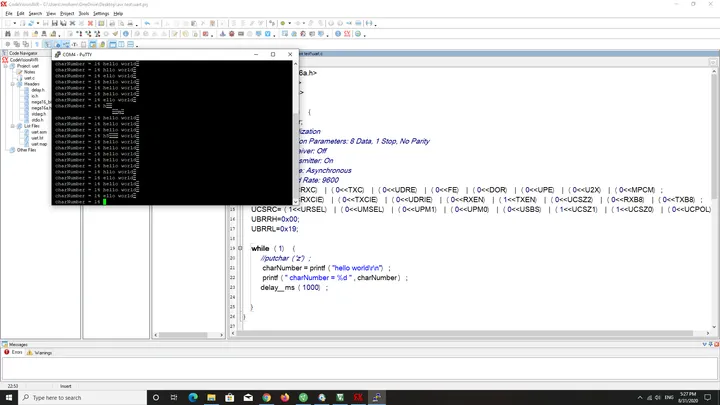This screenshot has height=405, width=720.
Task: Toggle the Messages window view icon
Action: coord(93,44)
